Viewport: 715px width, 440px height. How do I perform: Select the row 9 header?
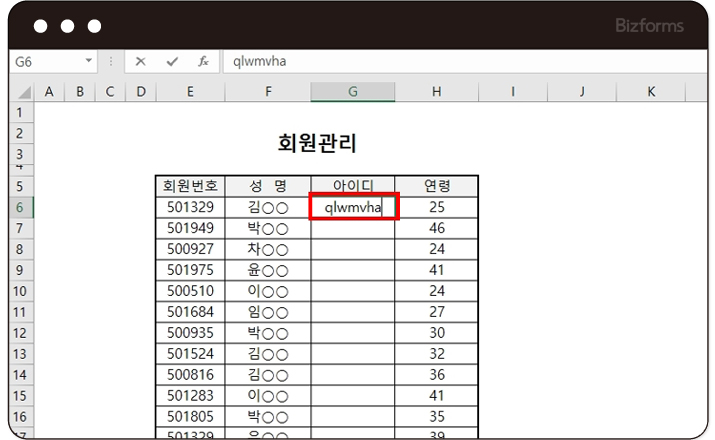click(x=20, y=270)
